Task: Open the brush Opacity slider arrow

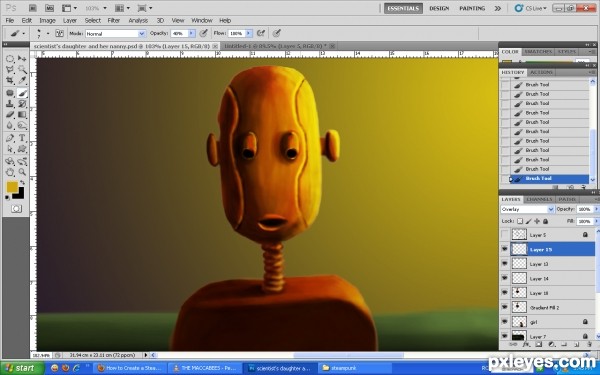Action: tap(191, 34)
